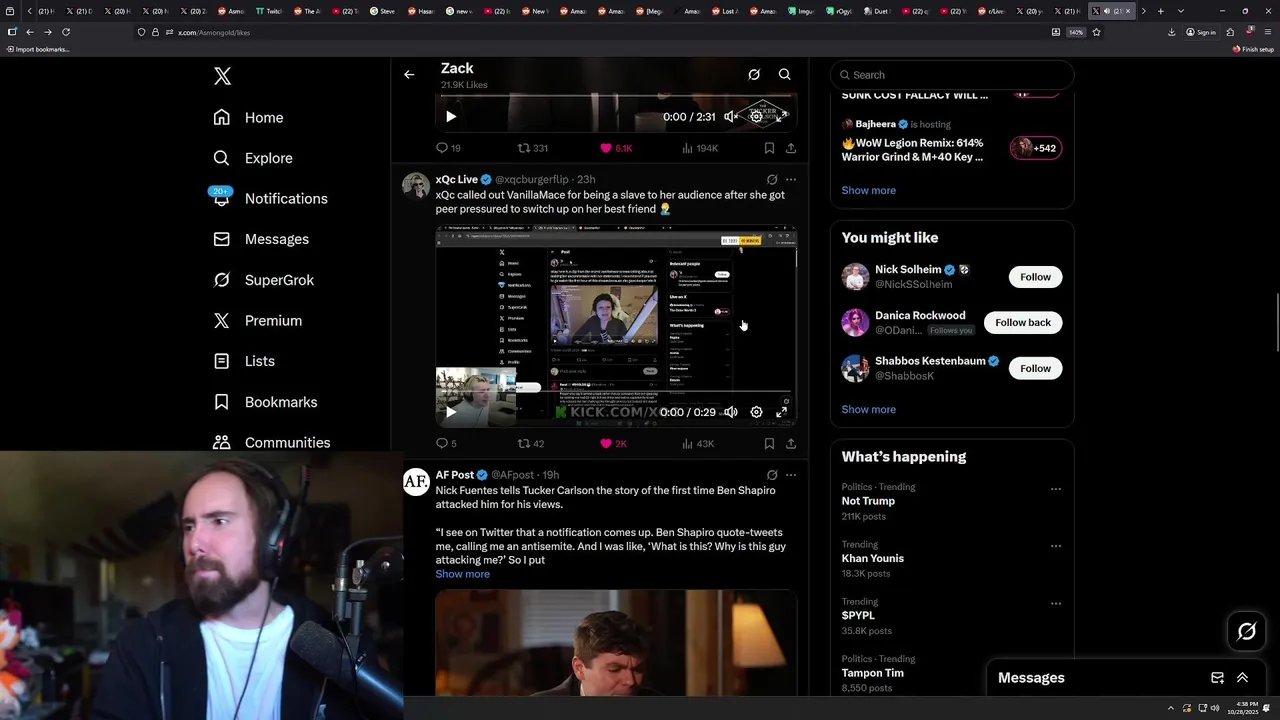Compose new message in Messages drawer
Image resolution: width=1280 pixels, height=720 pixels.
(x=1217, y=678)
